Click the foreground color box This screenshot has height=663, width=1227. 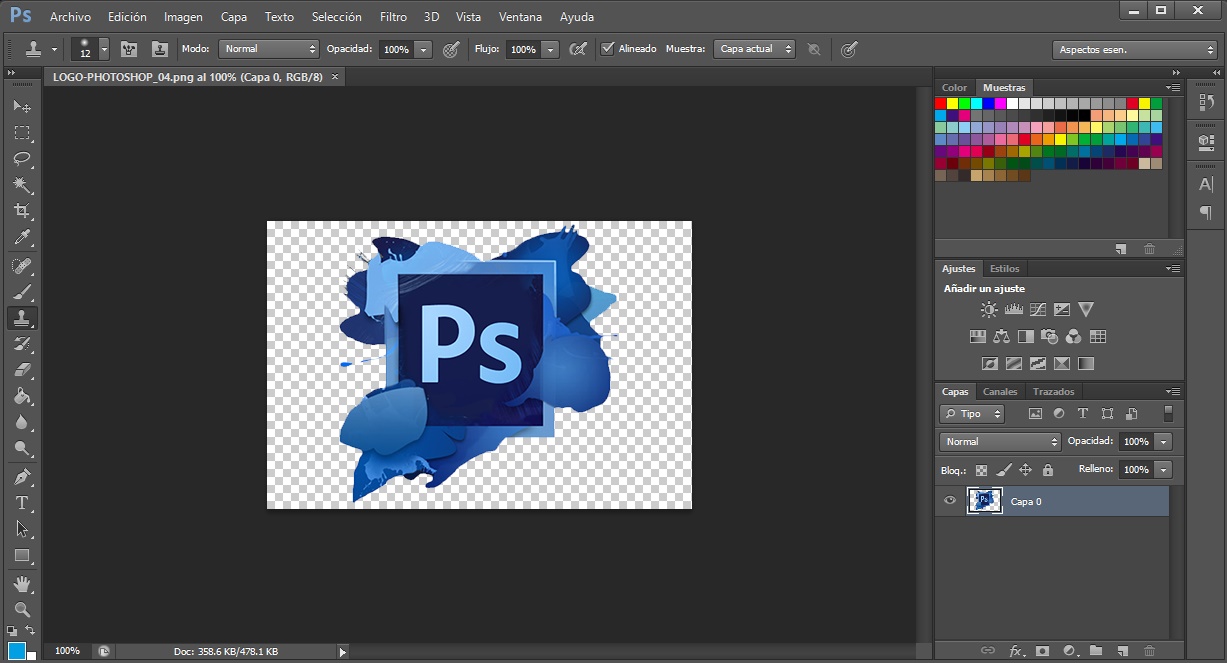(16, 651)
